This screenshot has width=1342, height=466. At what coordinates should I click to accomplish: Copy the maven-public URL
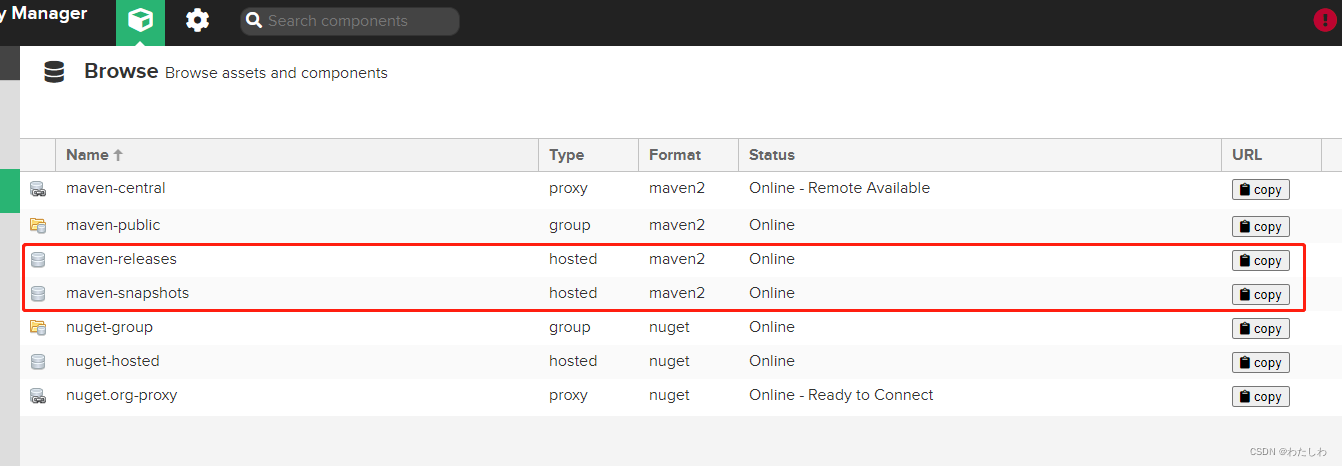(1260, 227)
